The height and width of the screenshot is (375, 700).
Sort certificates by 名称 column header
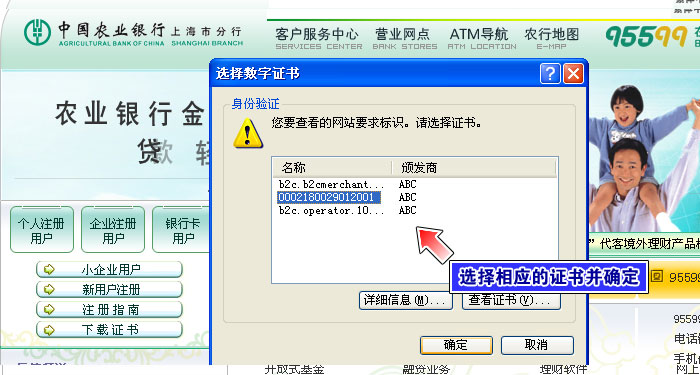(332, 168)
